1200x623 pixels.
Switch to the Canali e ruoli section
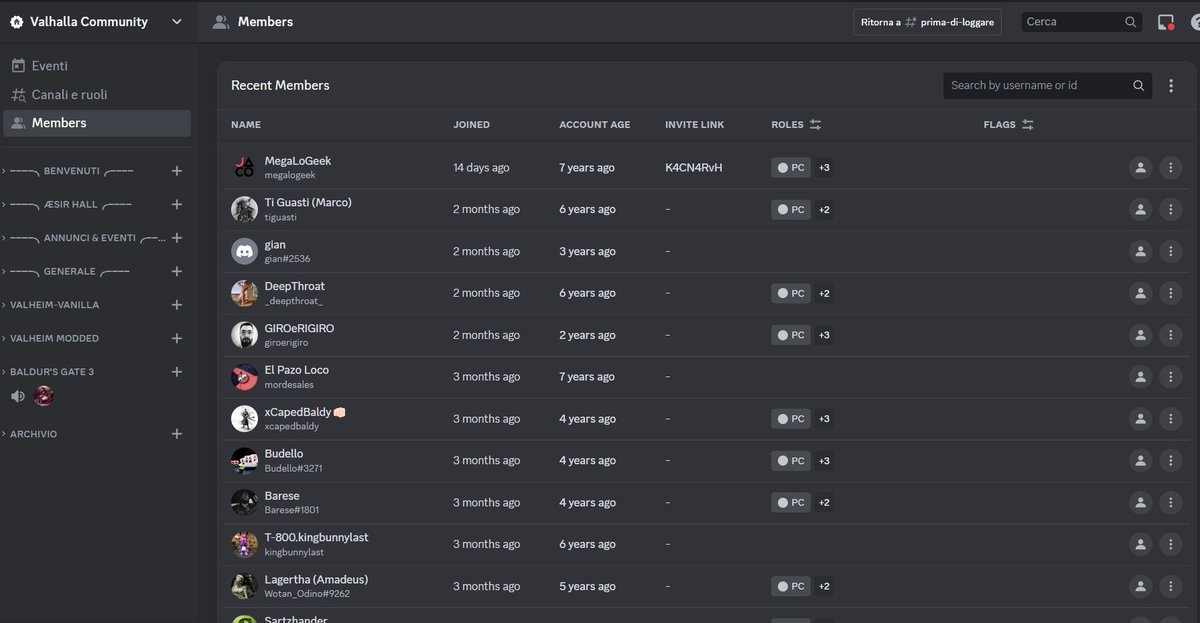68,93
